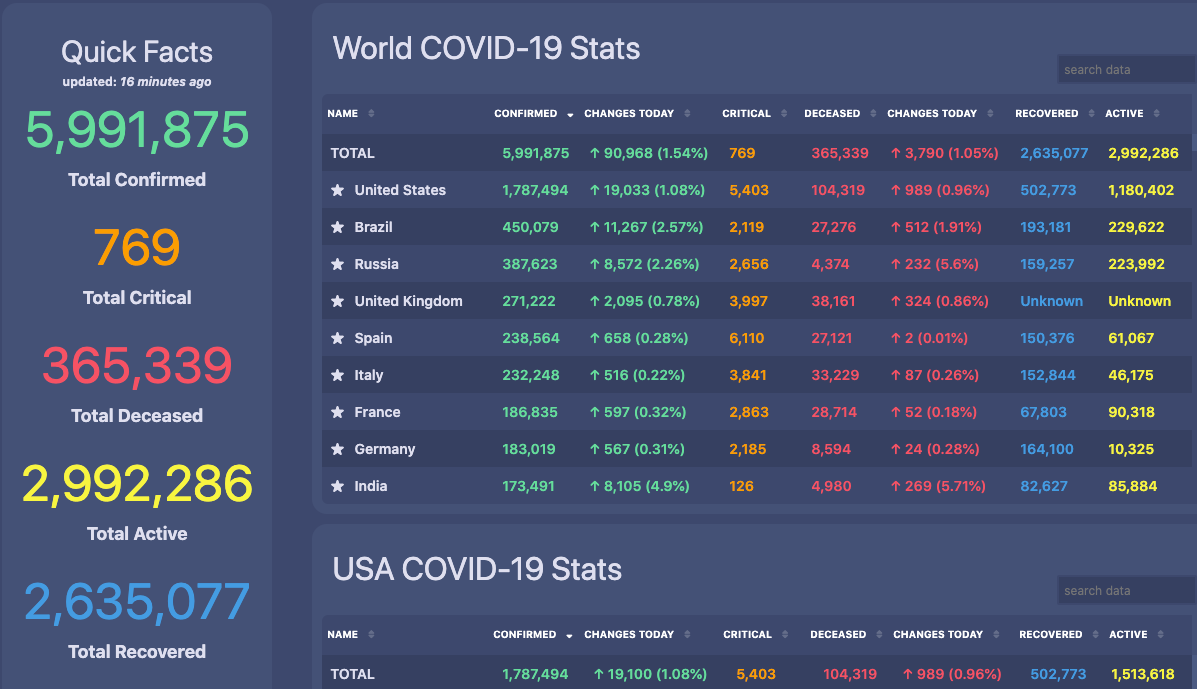Click the USA COVID-19 Stats search field
1197x689 pixels.
click(1125, 591)
